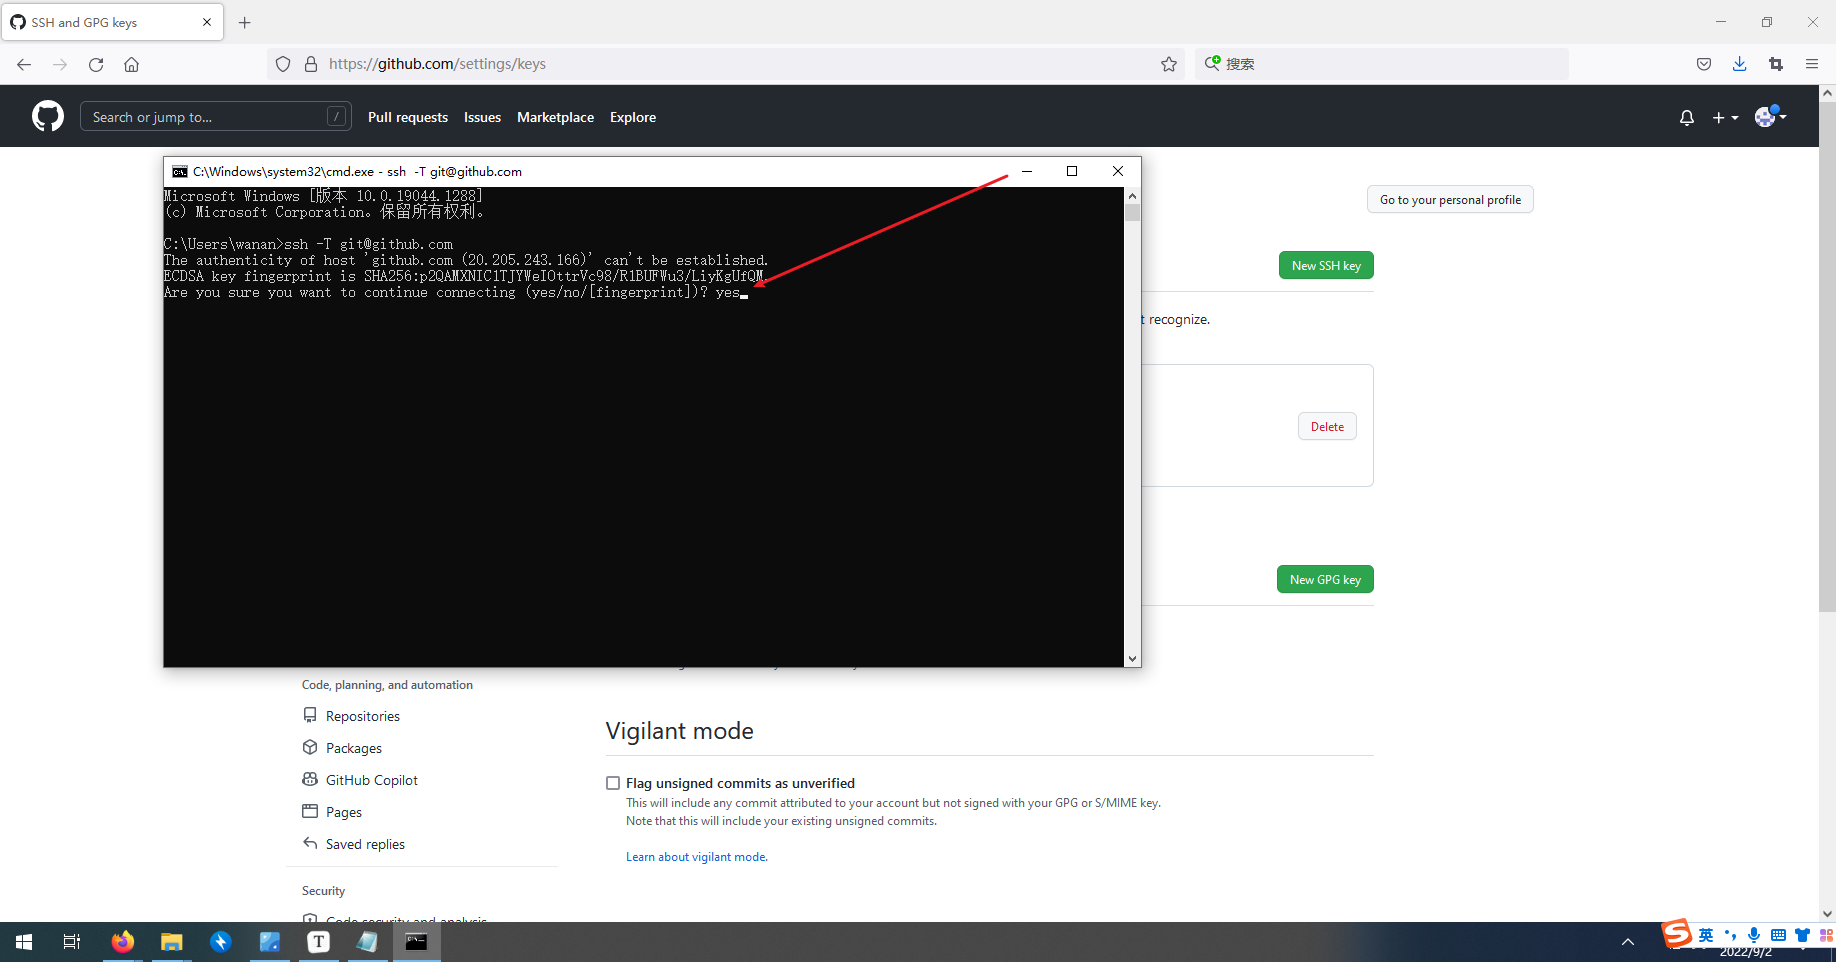The image size is (1836, 962).
Task: Open Learn about vigilant mode link
Action: click(696, 857)
